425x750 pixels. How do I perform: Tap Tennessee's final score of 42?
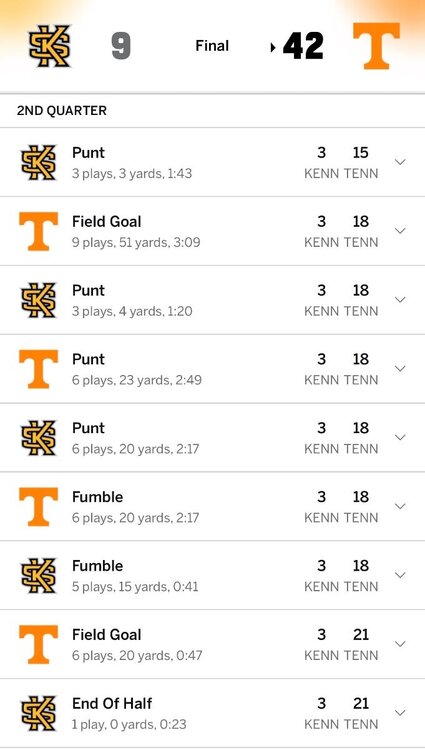(304, 46)
